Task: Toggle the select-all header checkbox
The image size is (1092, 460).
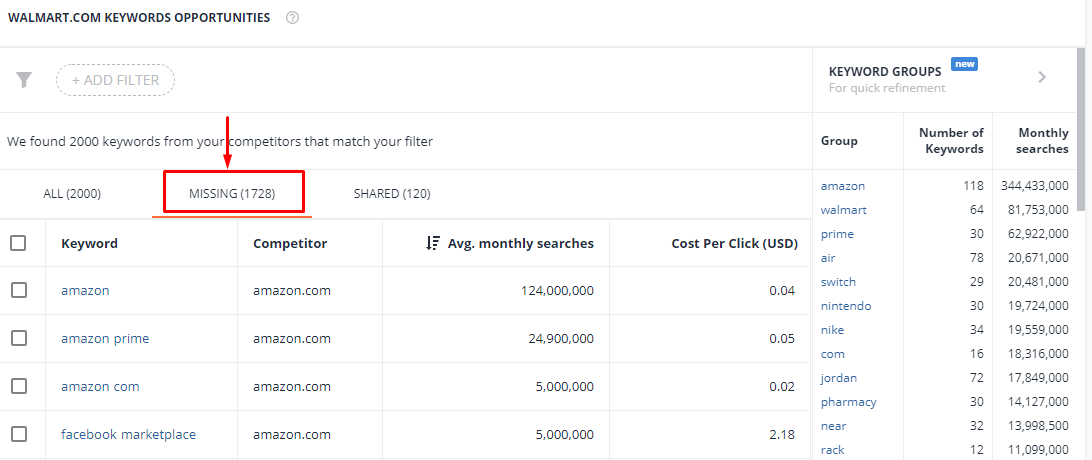Action: (x=19, y=243)
